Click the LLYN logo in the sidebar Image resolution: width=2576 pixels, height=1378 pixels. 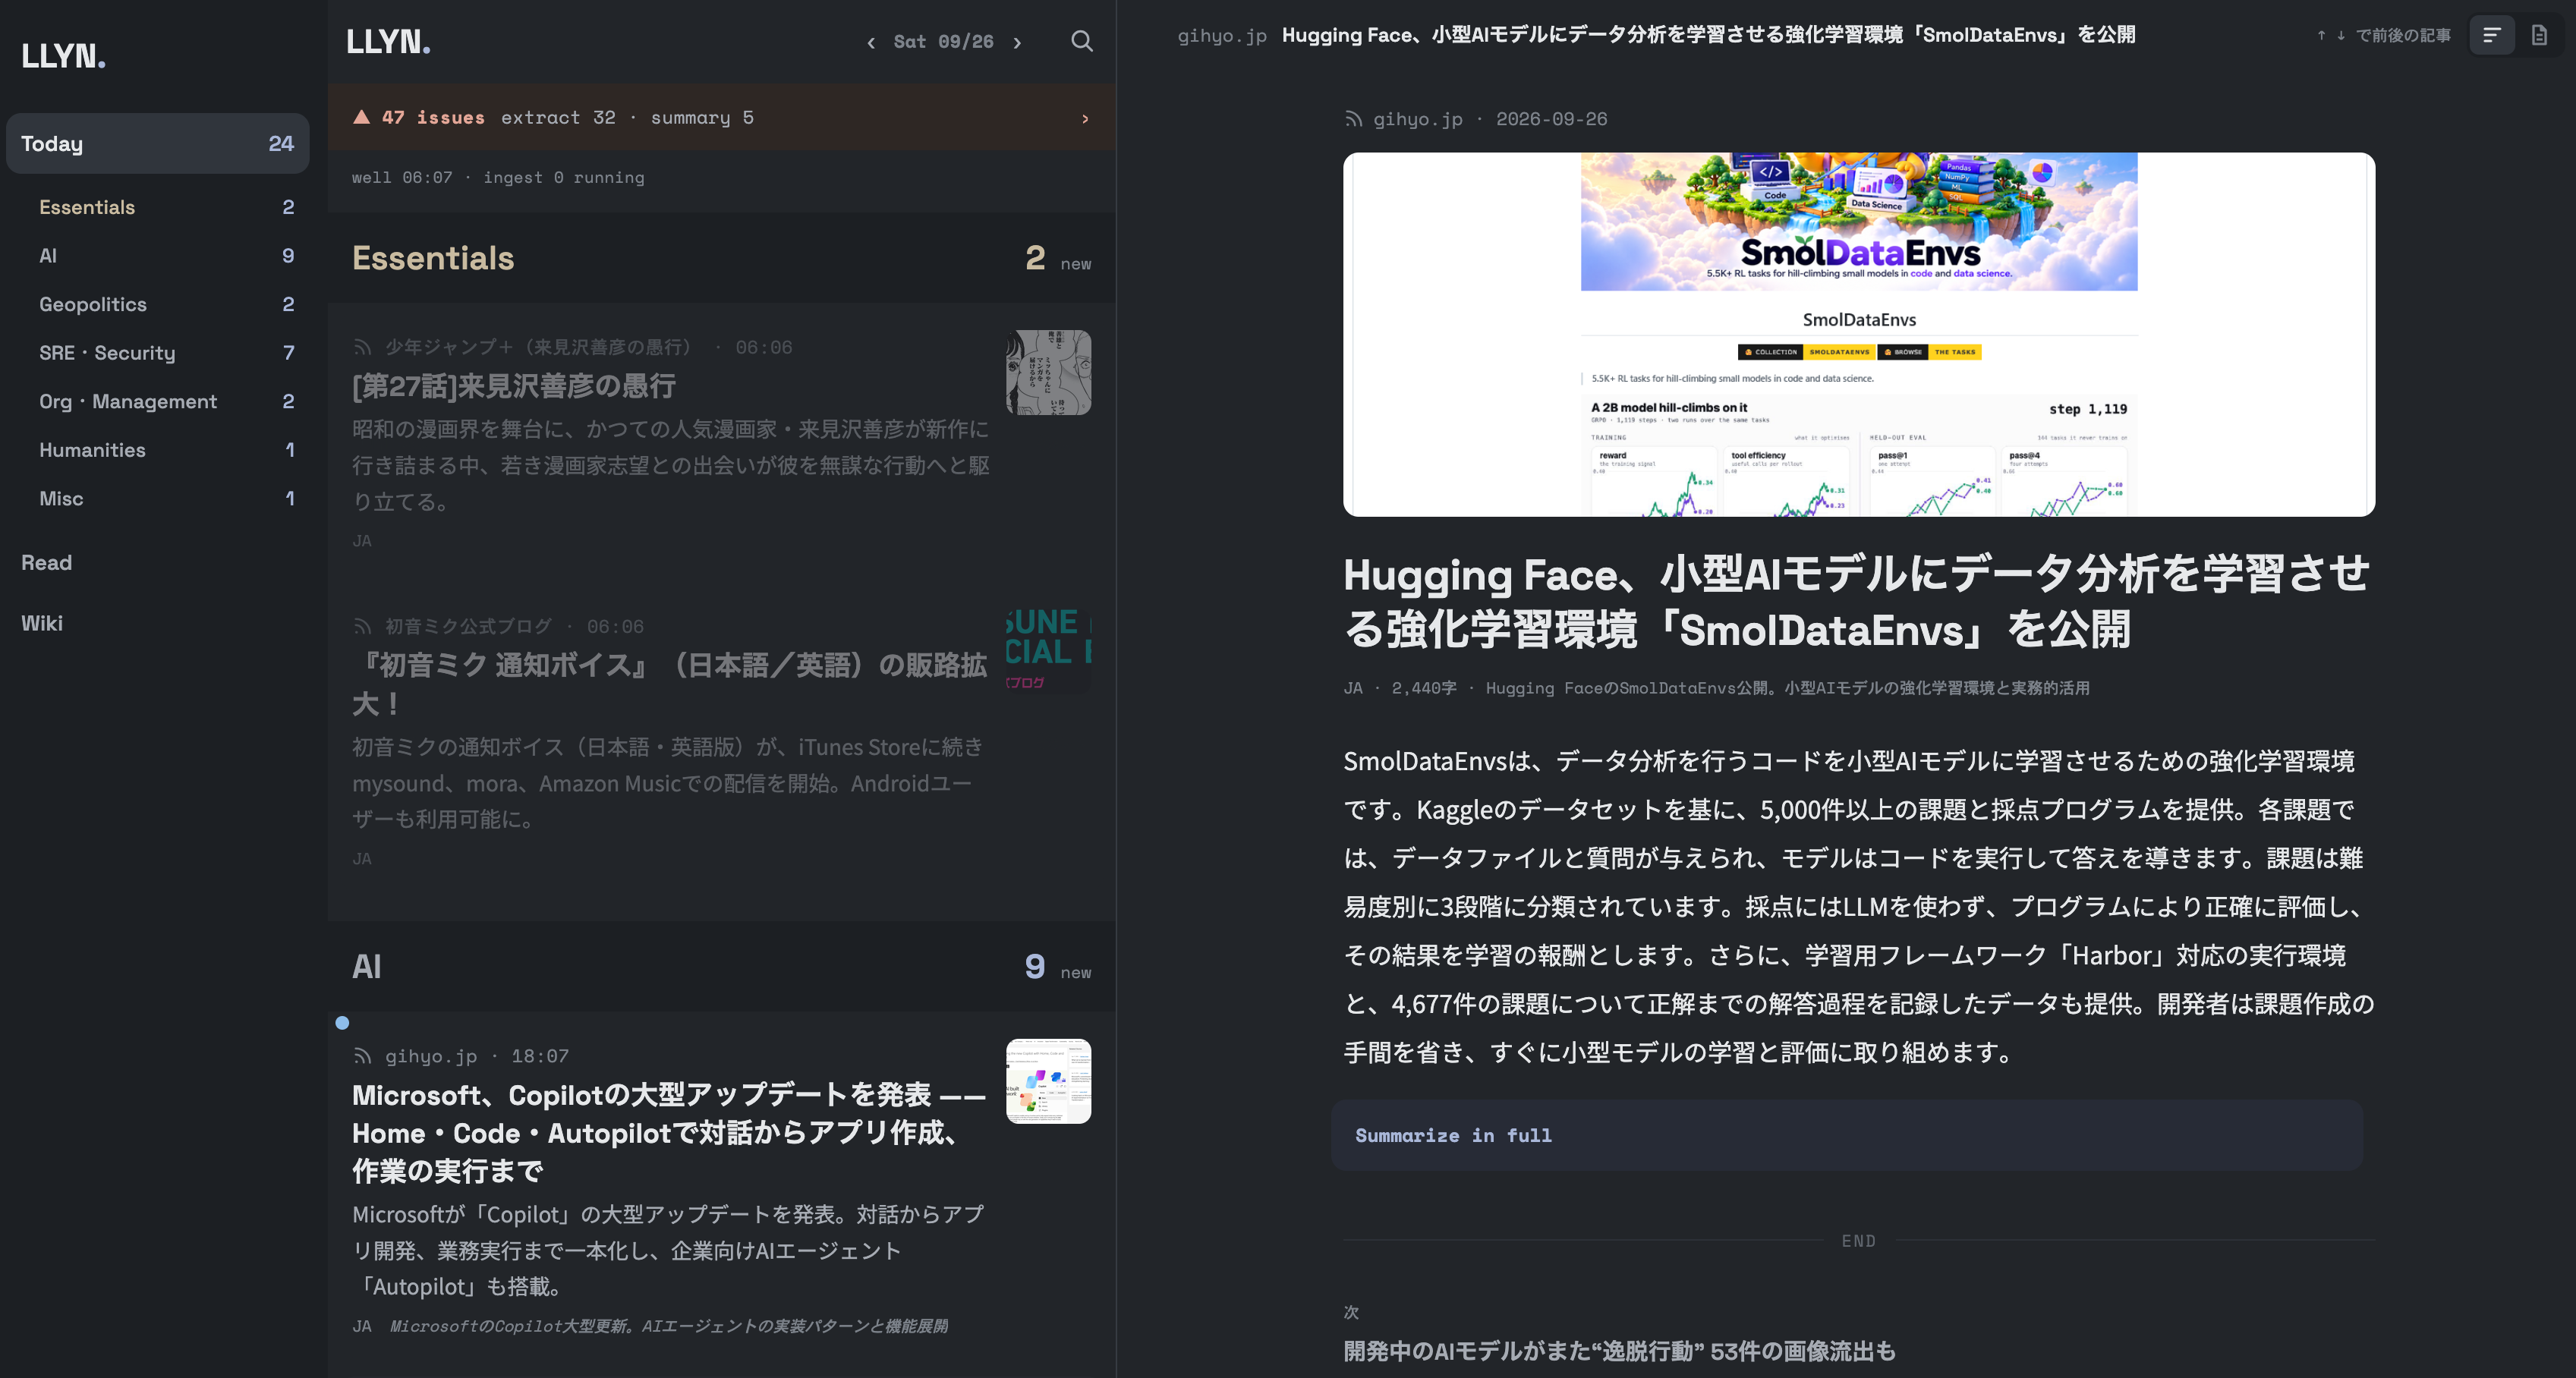coord(63,56)
